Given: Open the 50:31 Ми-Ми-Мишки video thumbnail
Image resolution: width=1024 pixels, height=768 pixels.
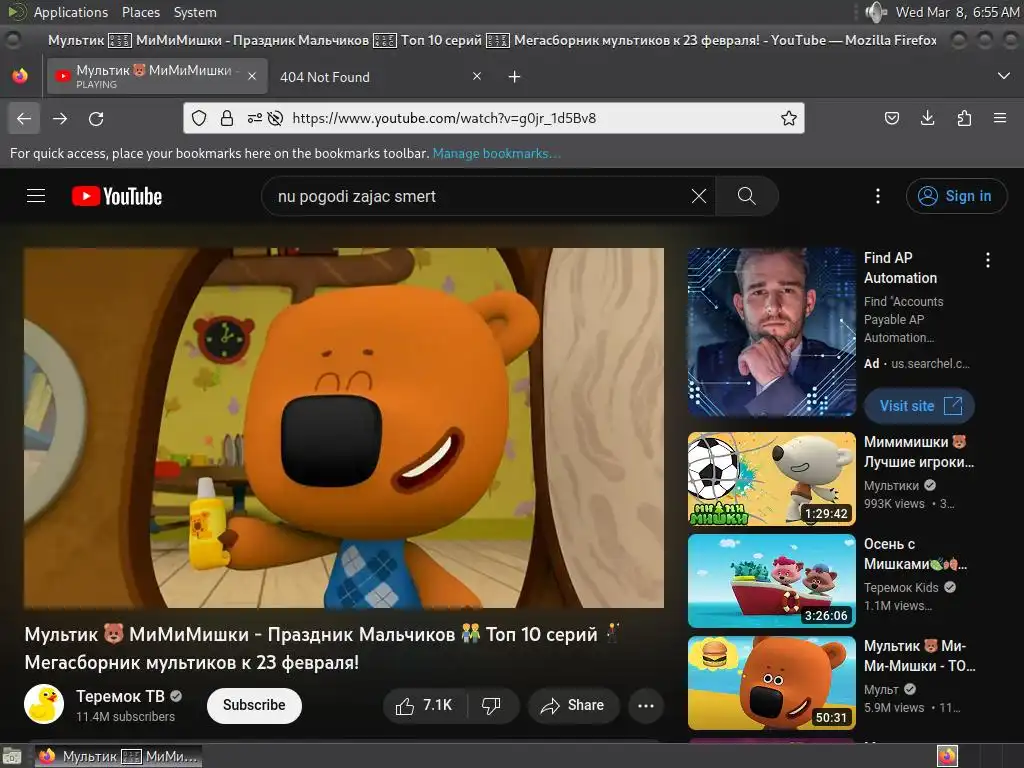Looking at the screenshot, I should (771, 682).
